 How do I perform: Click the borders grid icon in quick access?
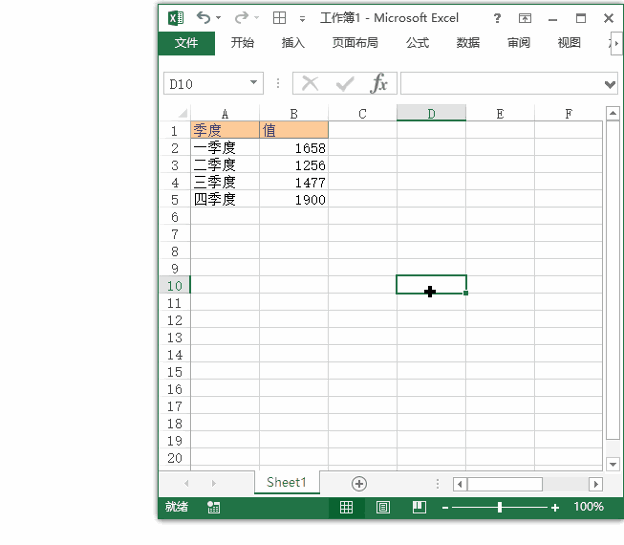point(279,18)
